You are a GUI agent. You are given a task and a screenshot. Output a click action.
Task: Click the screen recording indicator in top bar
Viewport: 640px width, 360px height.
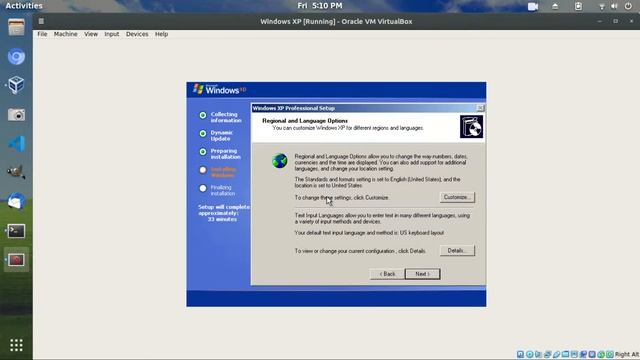[x=533, y=6]
